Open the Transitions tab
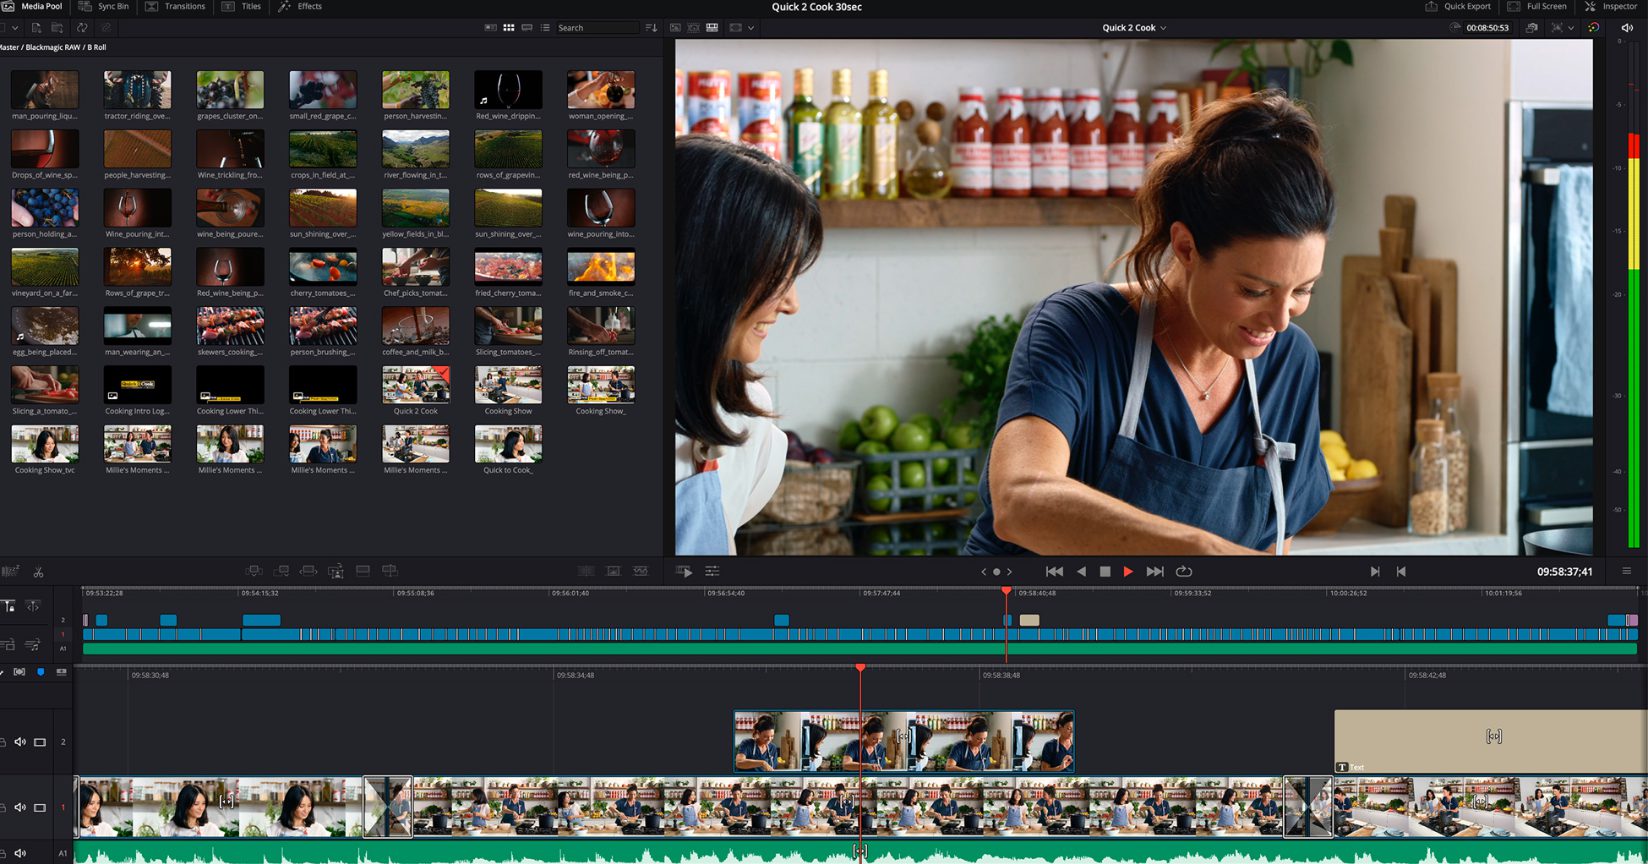1648x864 pixels. coord(175,6)
